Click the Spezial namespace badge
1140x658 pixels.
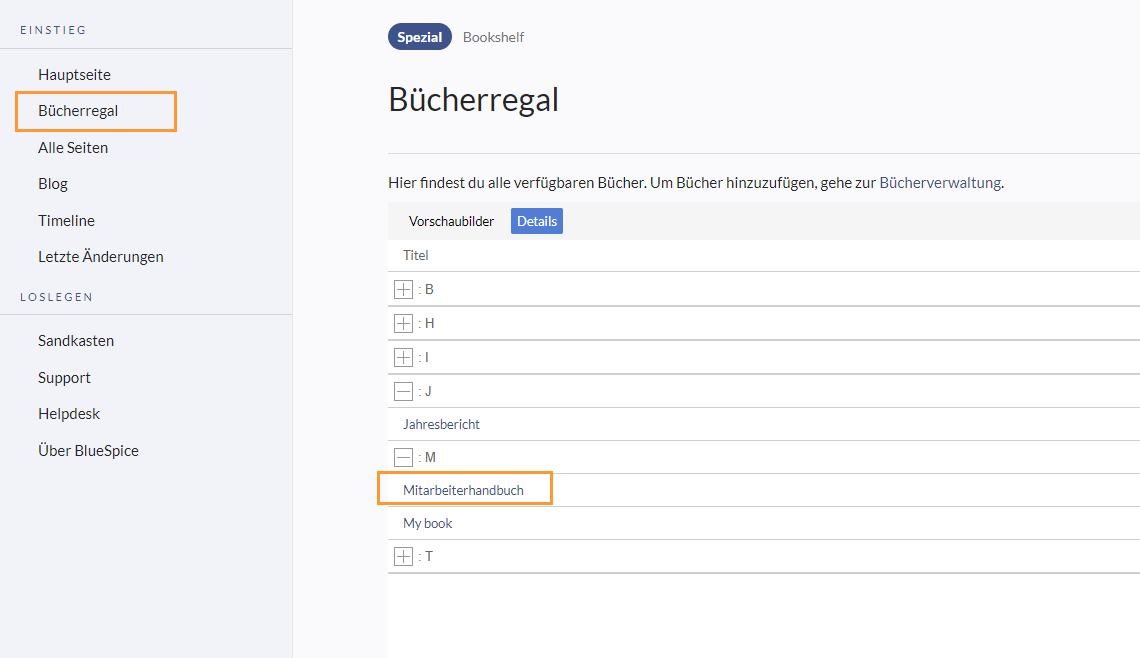point(420,37)
